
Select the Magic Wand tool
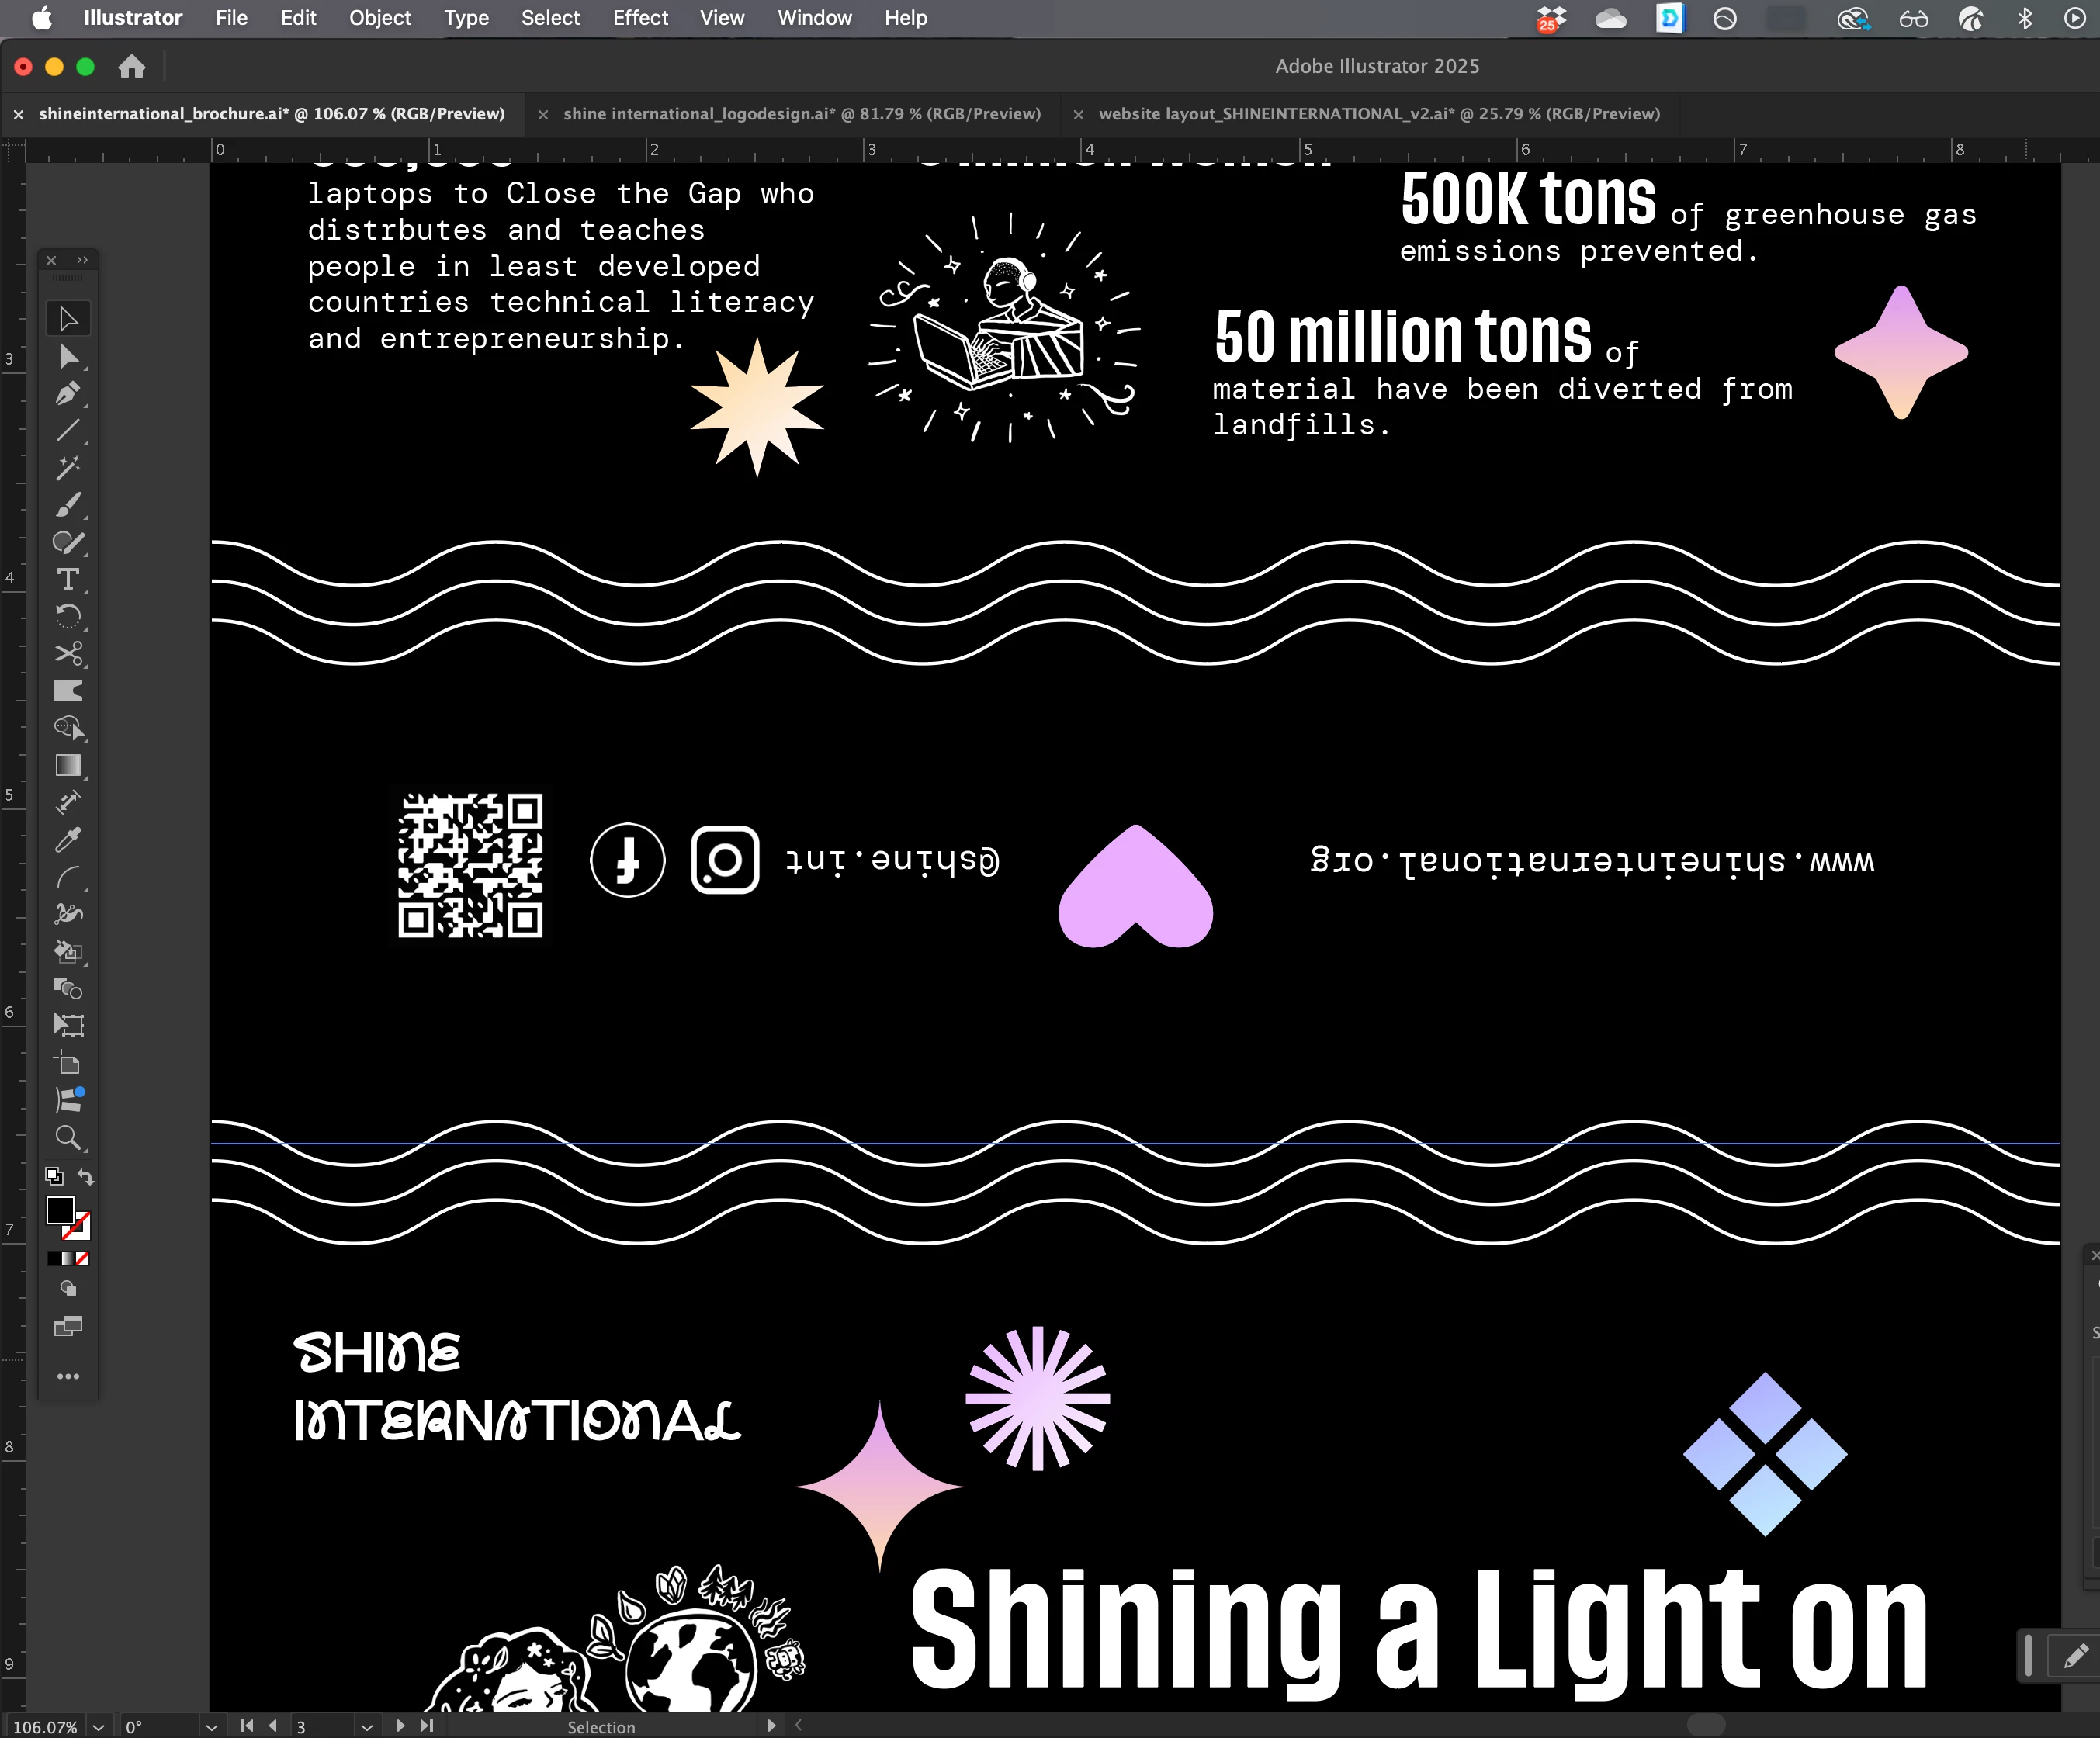click(68, 468)
